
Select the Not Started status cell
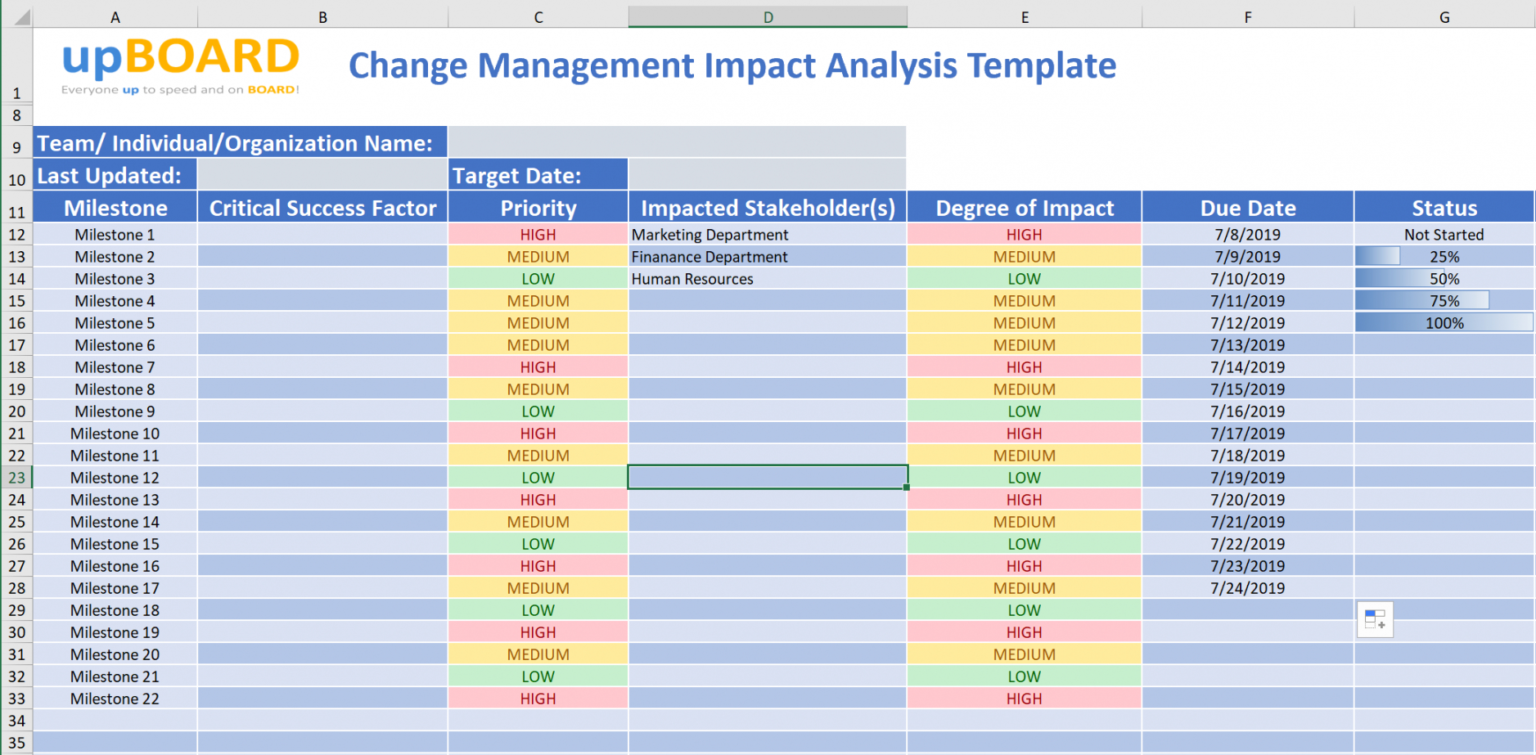click(1444, 234)
